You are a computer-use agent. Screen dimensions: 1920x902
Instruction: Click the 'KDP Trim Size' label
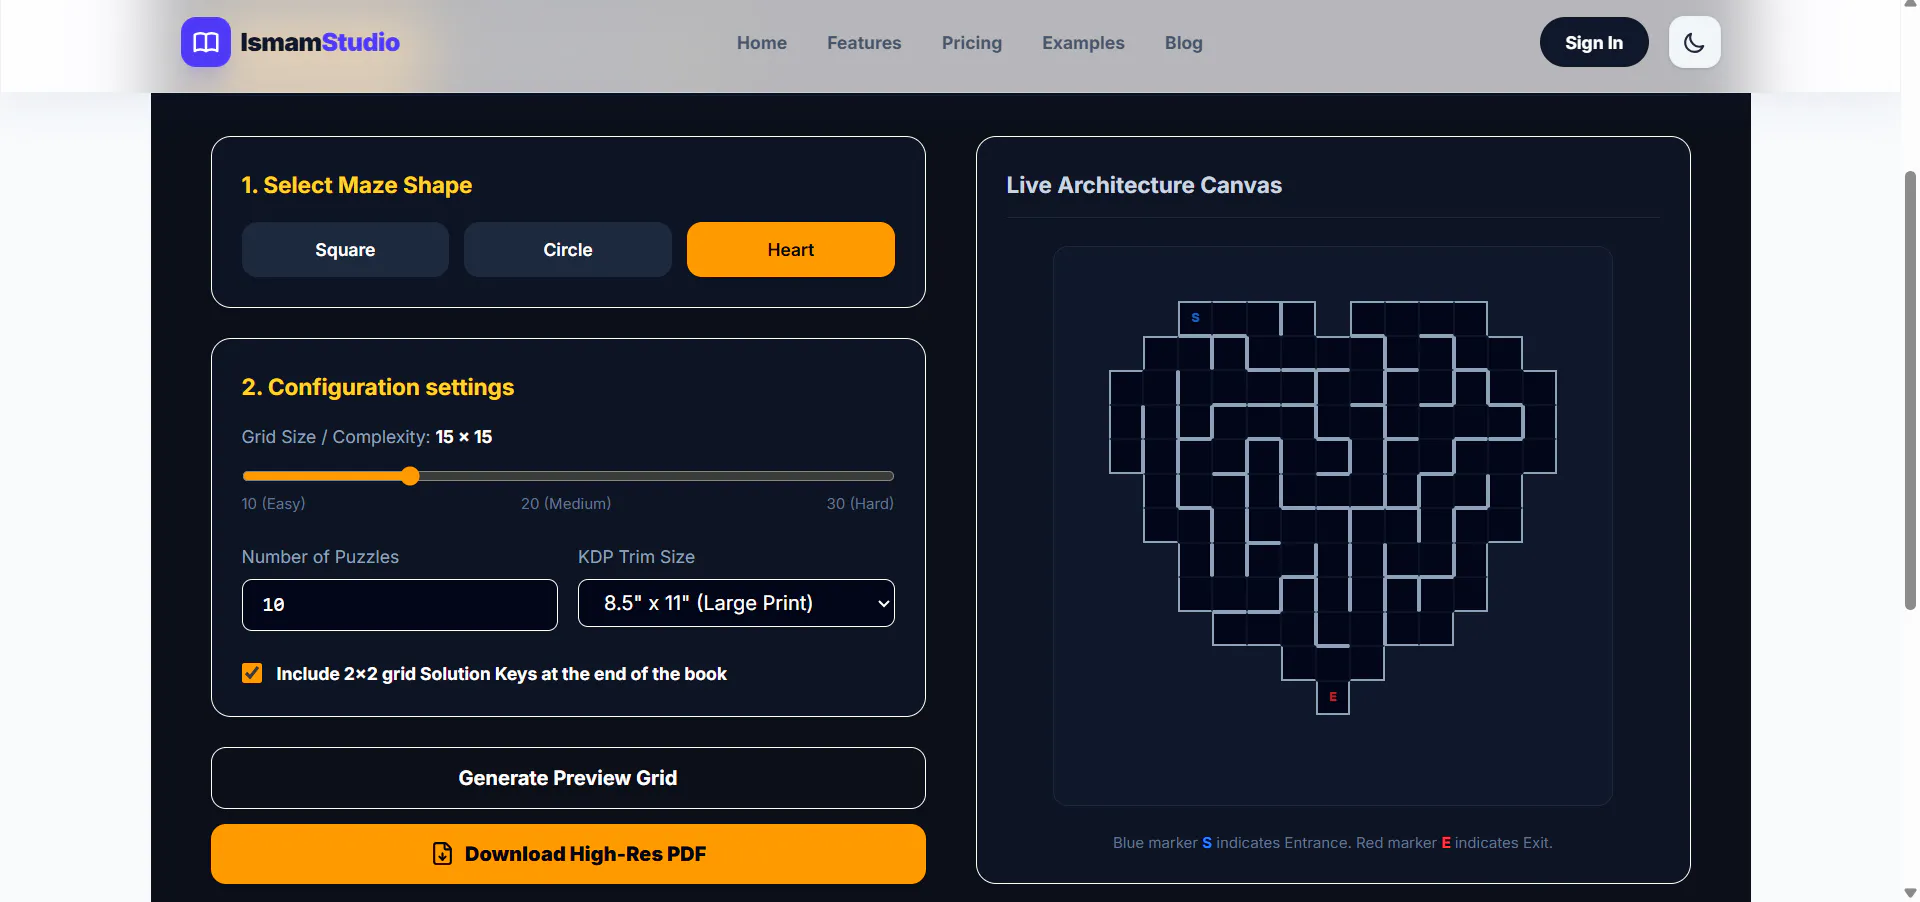(636, 557)
